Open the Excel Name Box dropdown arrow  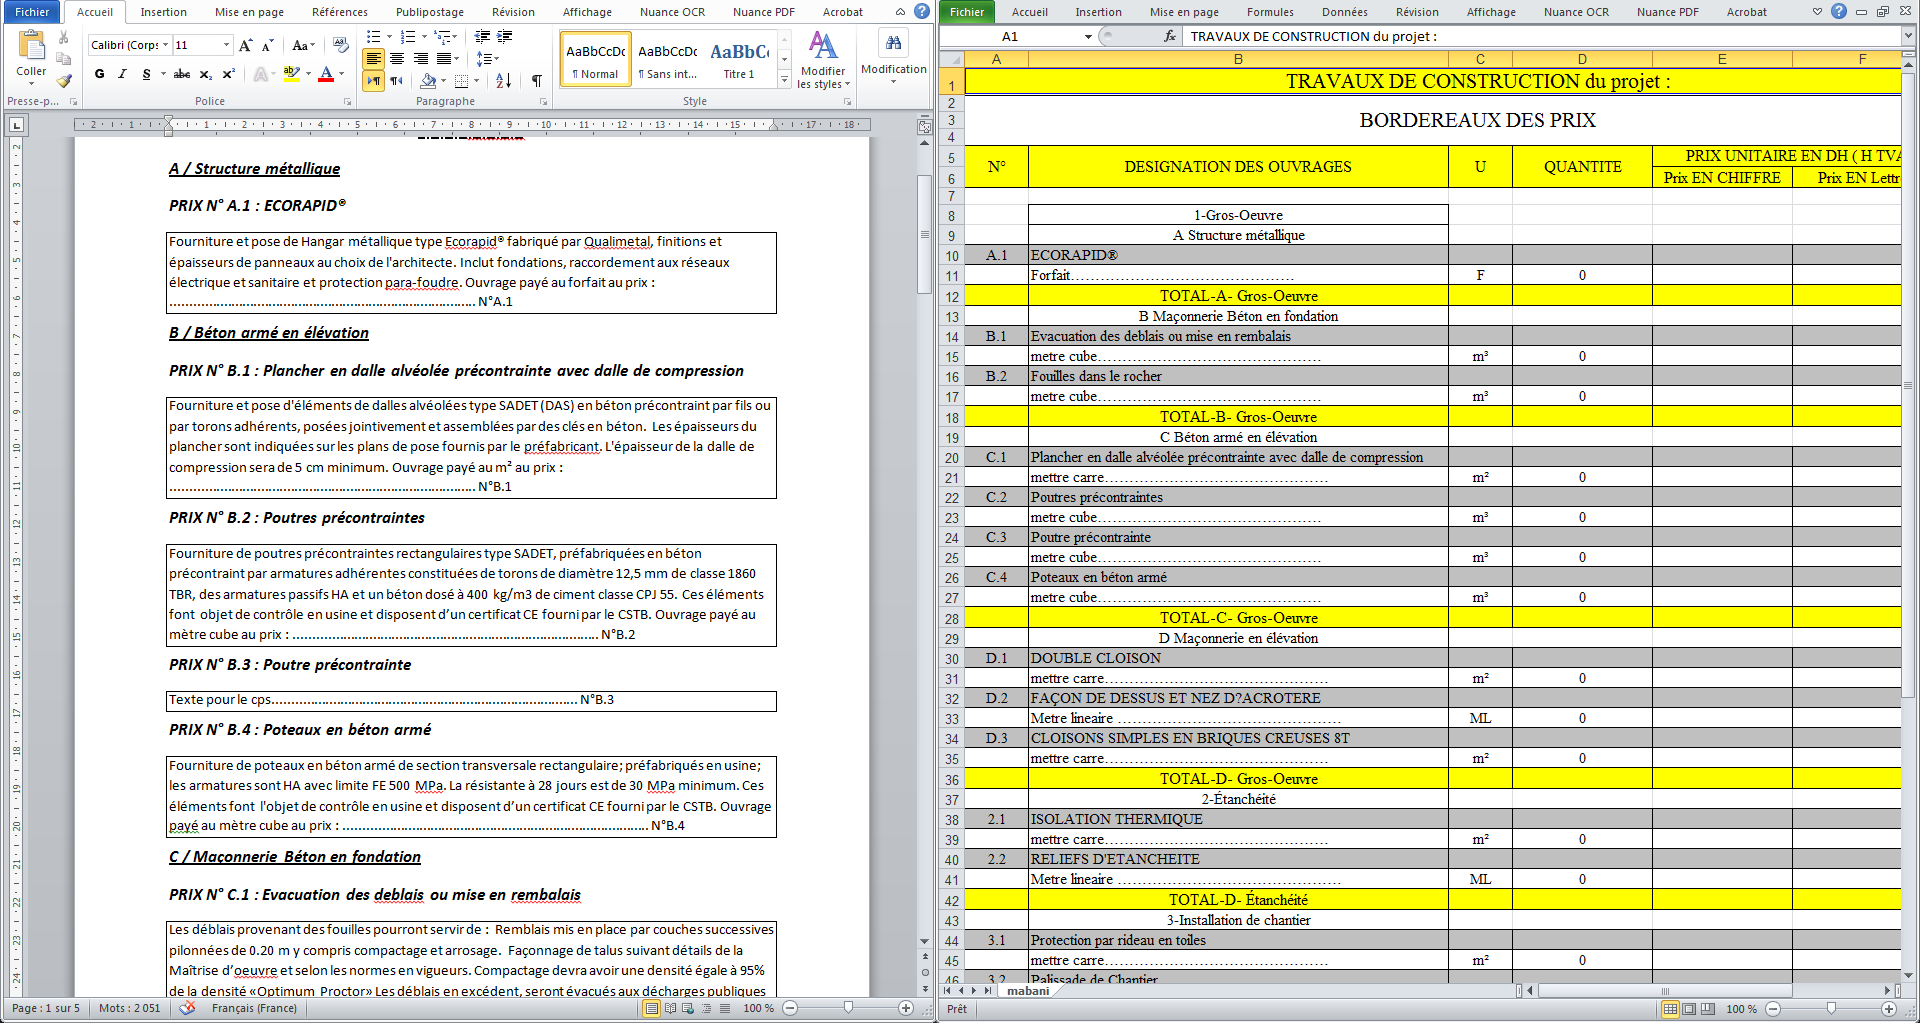[x=1088, y=36]
